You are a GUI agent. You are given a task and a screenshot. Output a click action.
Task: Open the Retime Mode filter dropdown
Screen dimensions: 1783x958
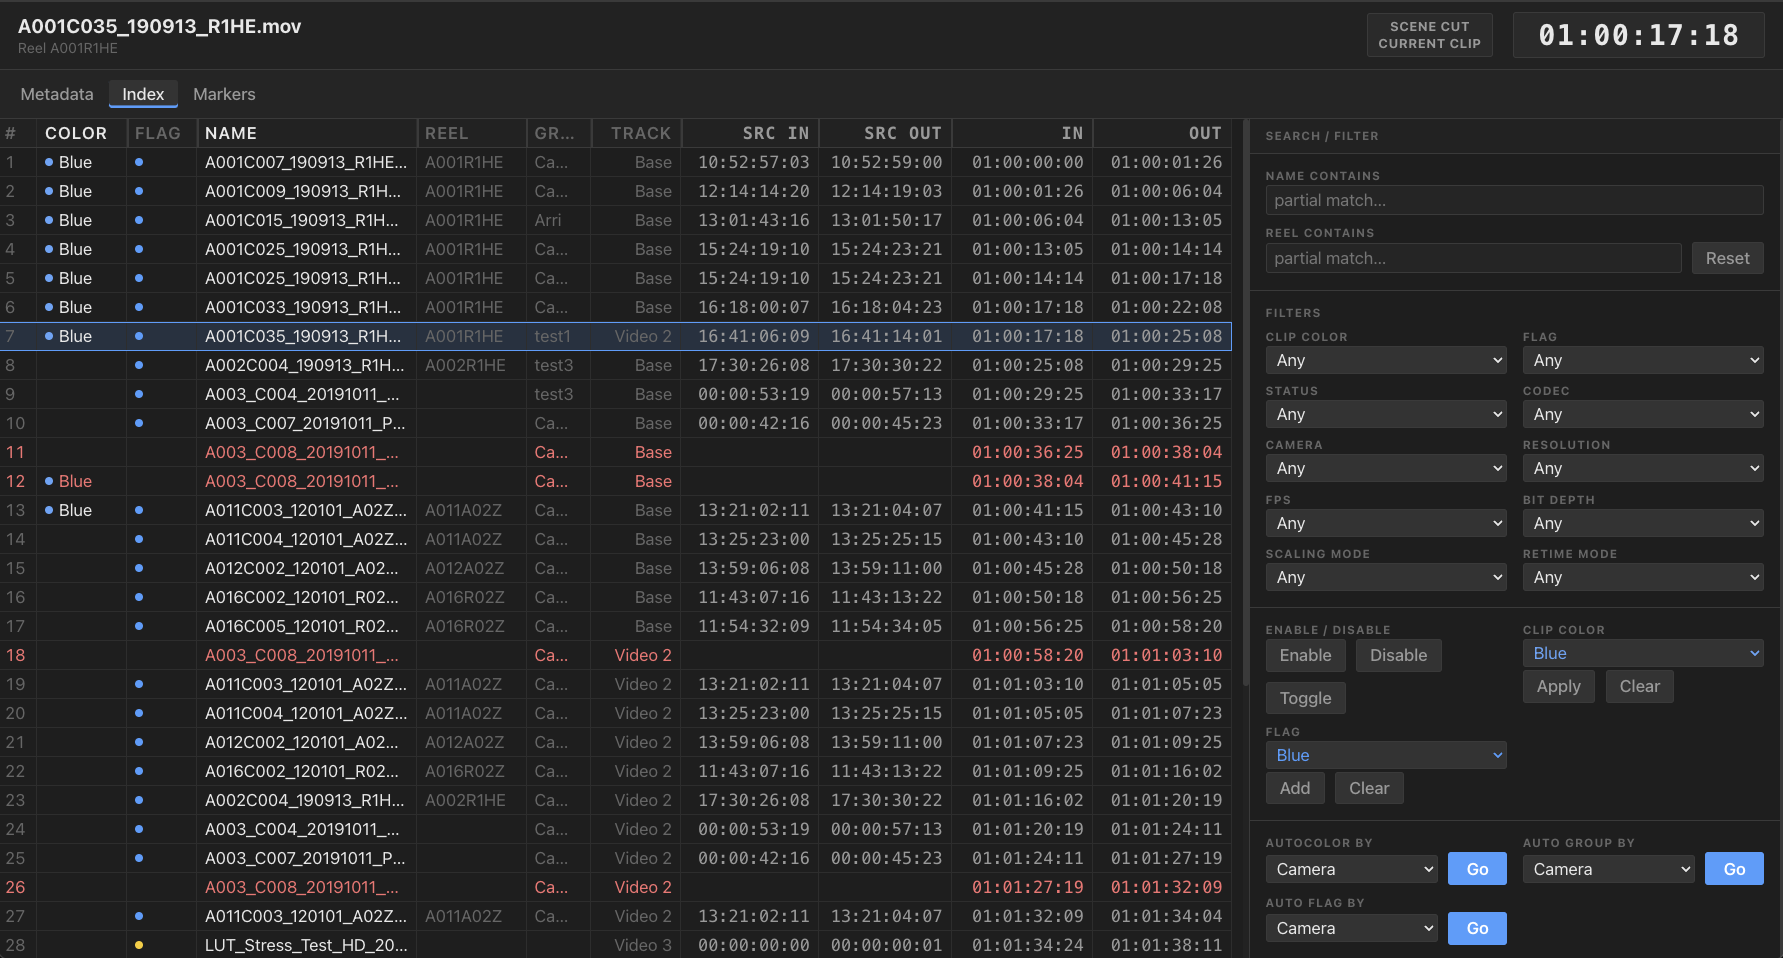click(1643, 577)
